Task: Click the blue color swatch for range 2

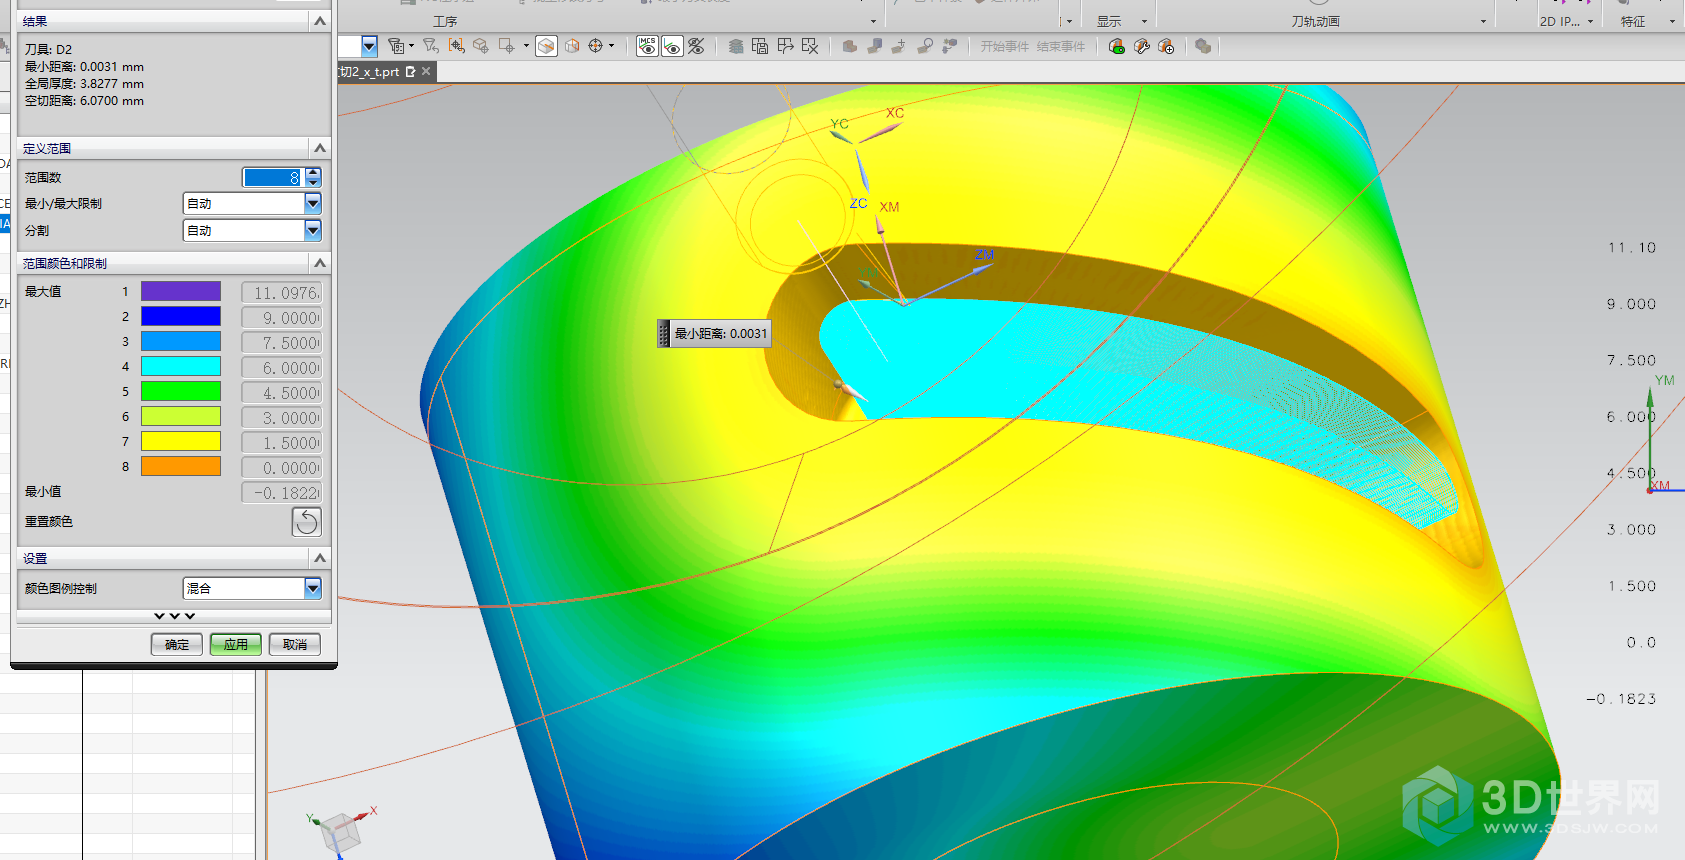Action: (181, 316)
